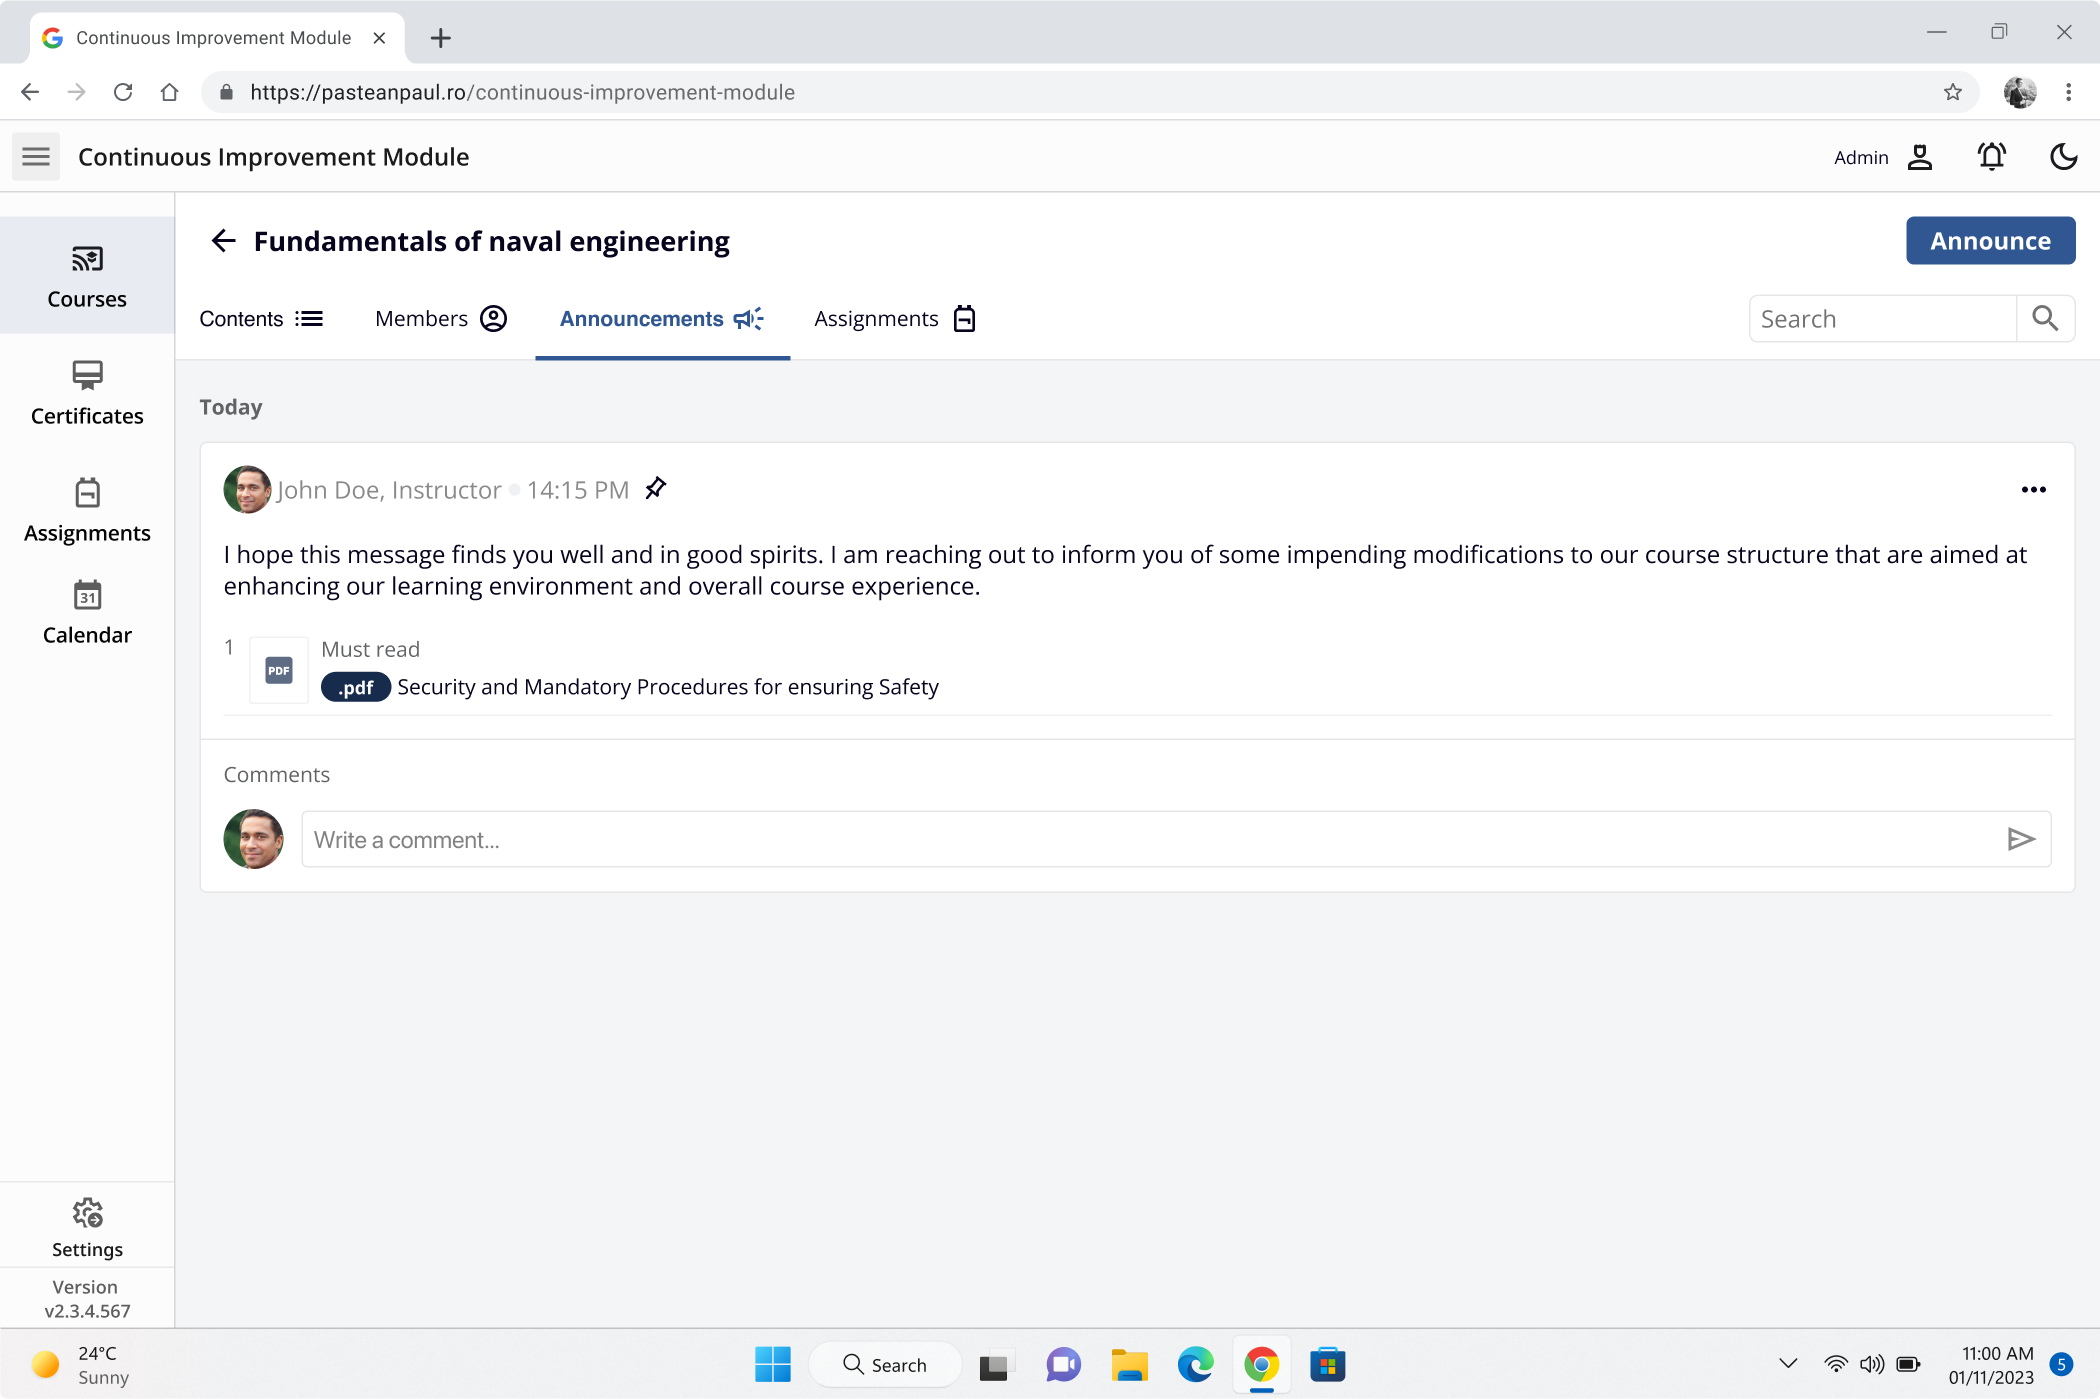The height and width of the screenshot is (1399, 2100).
Task: Send comment with the arrow icon
Action: pos(2020,839)
